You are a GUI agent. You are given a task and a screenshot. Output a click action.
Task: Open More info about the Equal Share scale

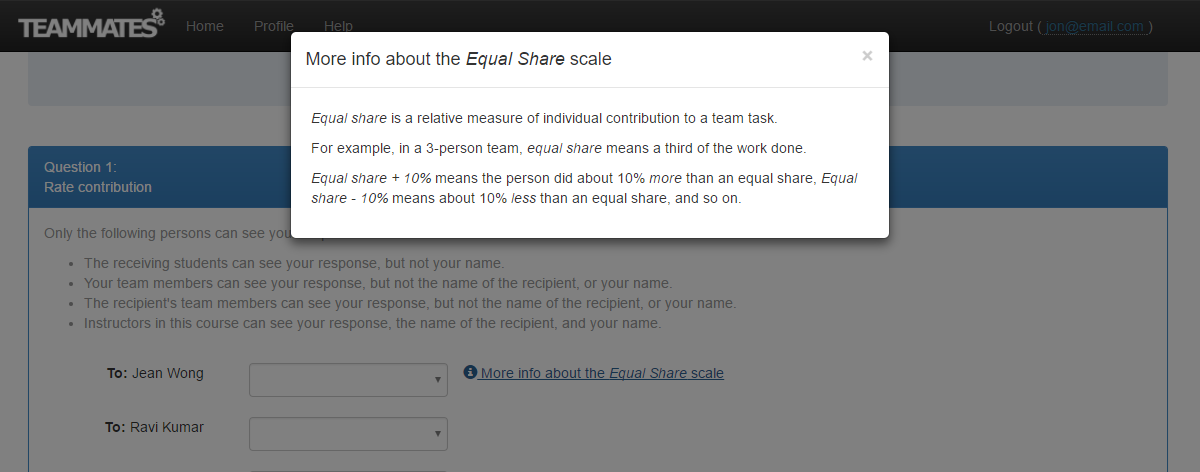pyautogui.click(x=601, y=373)
